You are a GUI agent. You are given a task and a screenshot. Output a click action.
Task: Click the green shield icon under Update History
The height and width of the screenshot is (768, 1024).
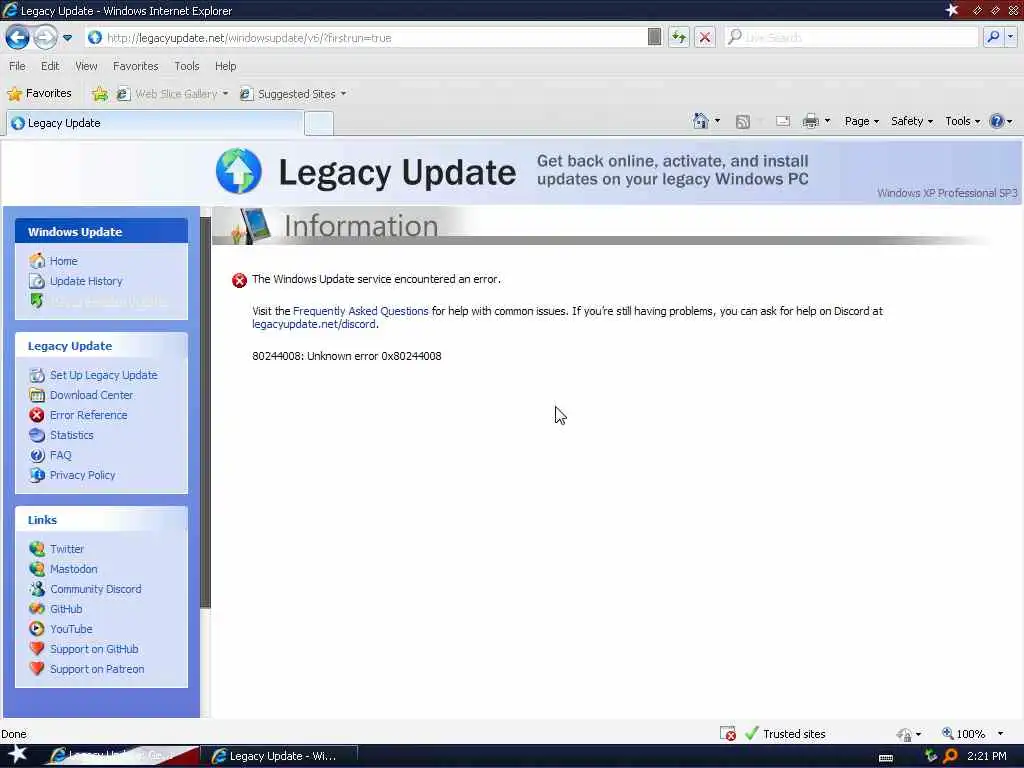[x=37, y=300]
